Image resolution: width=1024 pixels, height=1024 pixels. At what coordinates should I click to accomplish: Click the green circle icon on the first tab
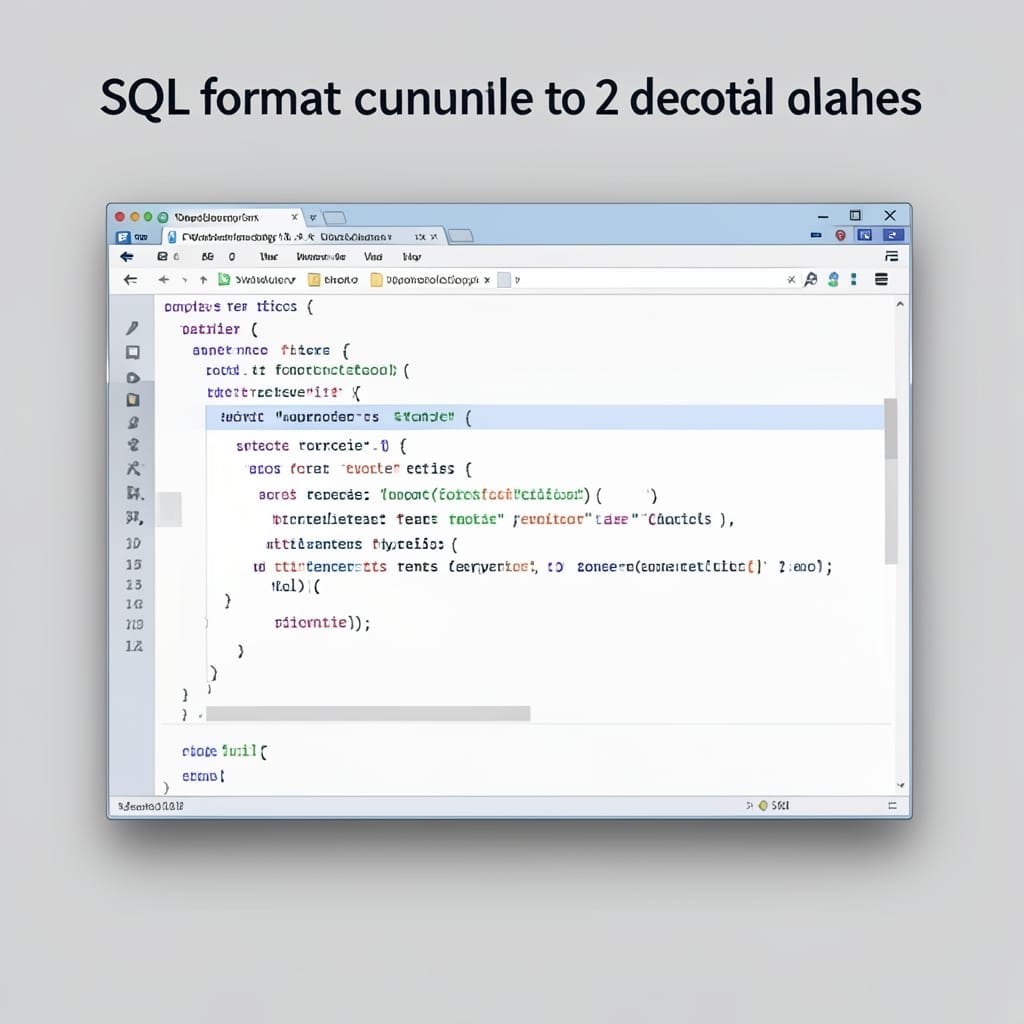point(163,217)
